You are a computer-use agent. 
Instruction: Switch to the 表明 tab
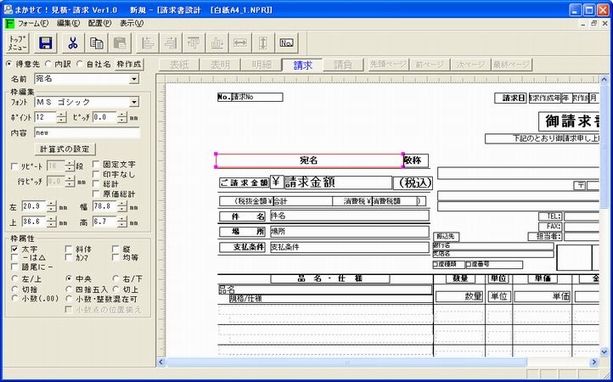(220, 65)
